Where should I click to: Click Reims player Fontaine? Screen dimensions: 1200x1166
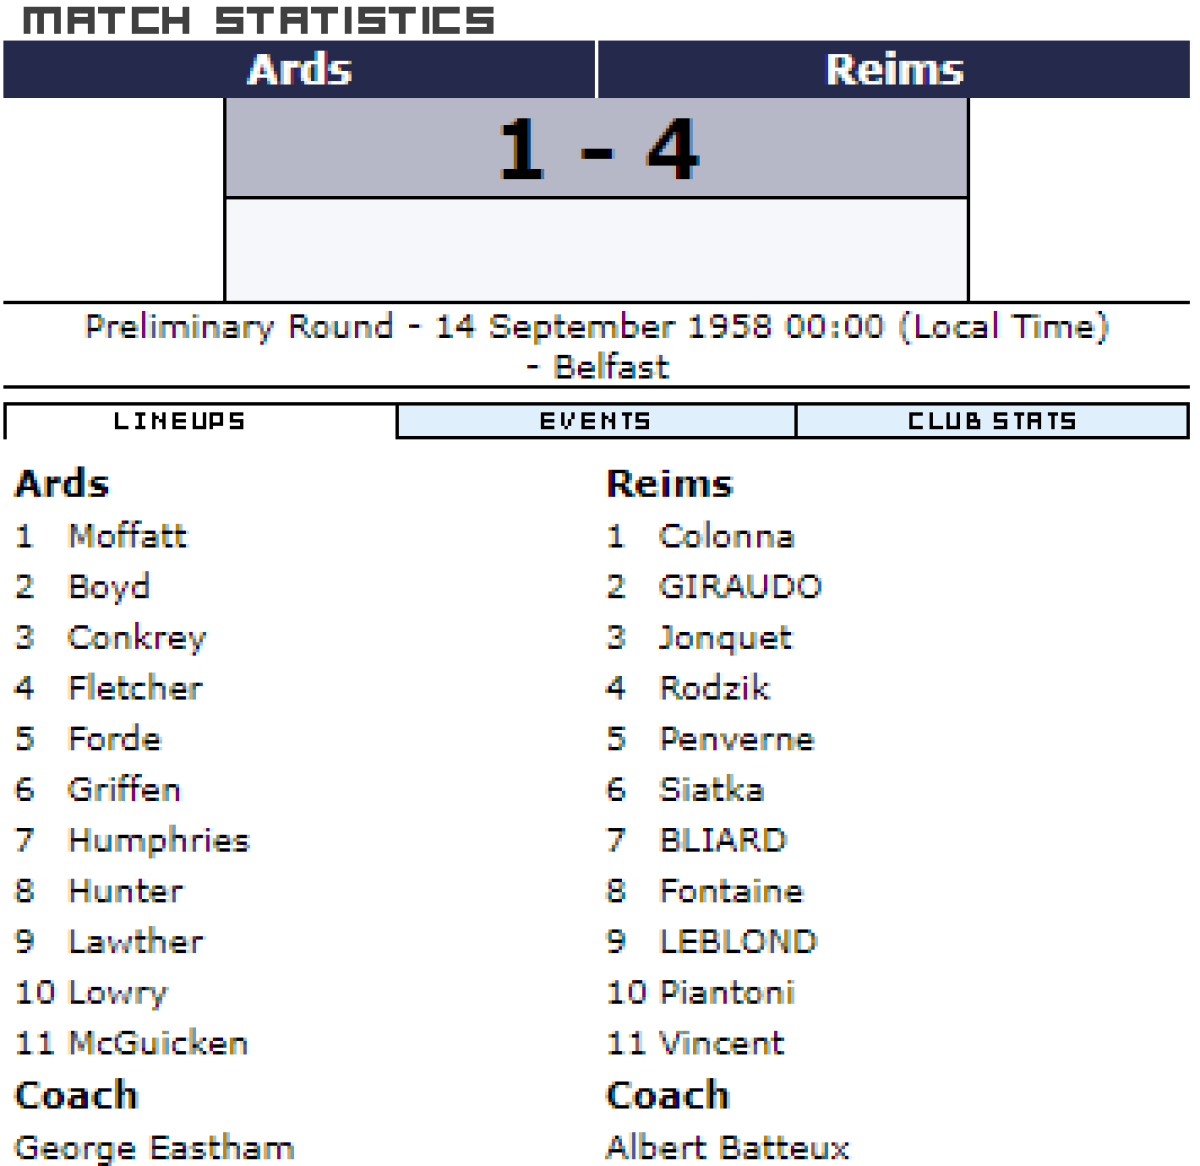coord(731,891)
